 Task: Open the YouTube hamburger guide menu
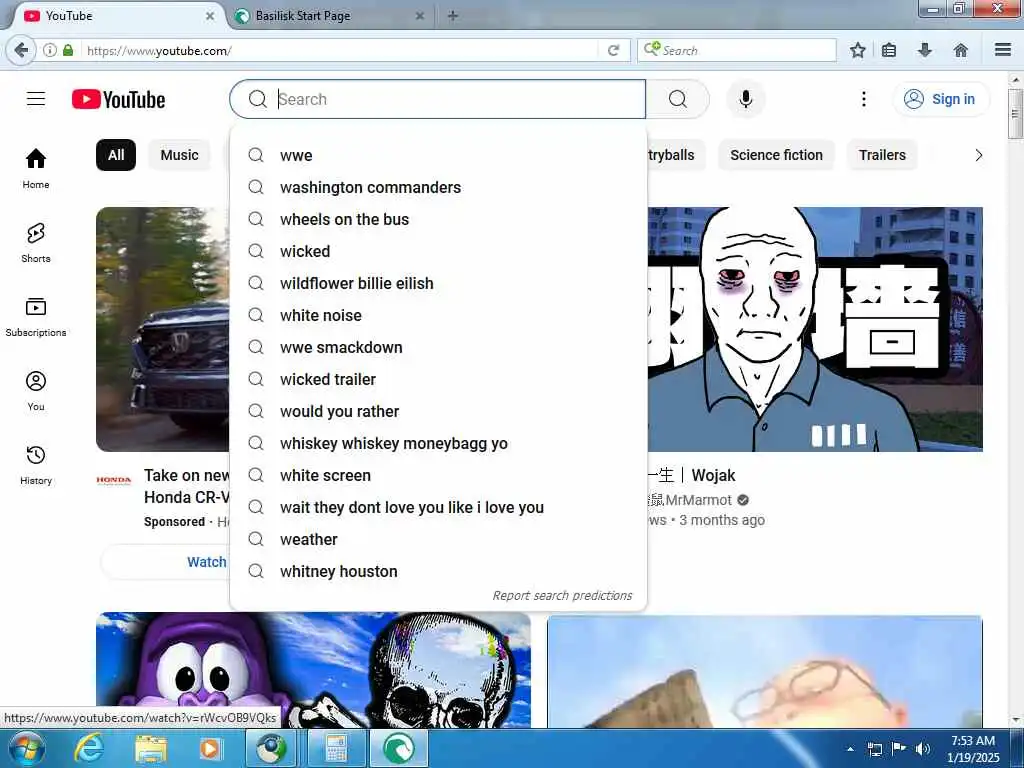36,99
